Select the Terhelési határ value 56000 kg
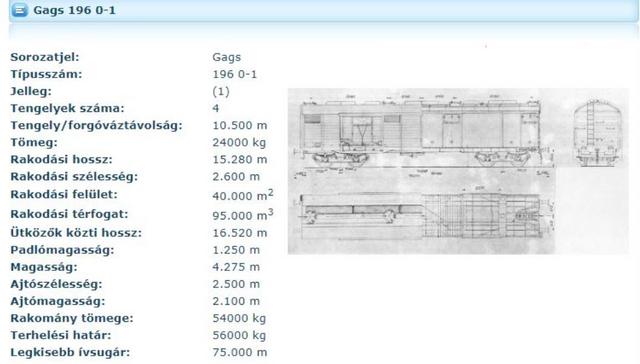The width and height of the screenshot is (640, 364). [x=239, y=335]
